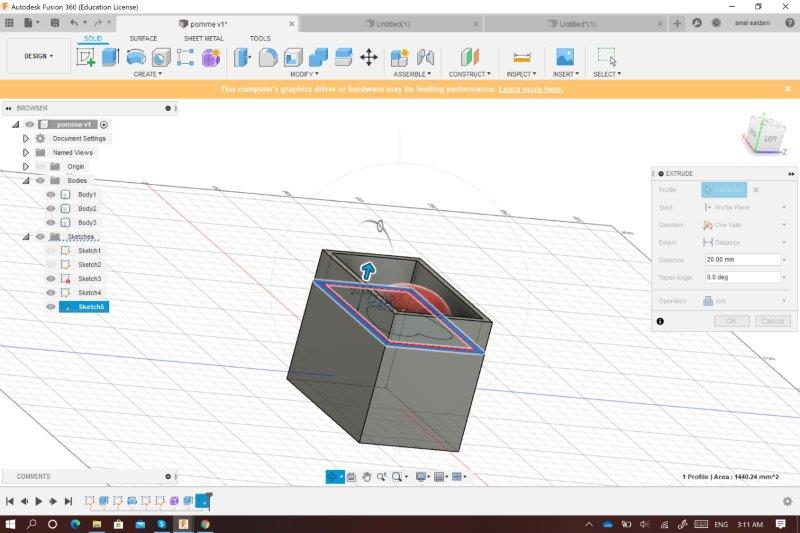Select the Revolve tool

(x=136, y=57)
